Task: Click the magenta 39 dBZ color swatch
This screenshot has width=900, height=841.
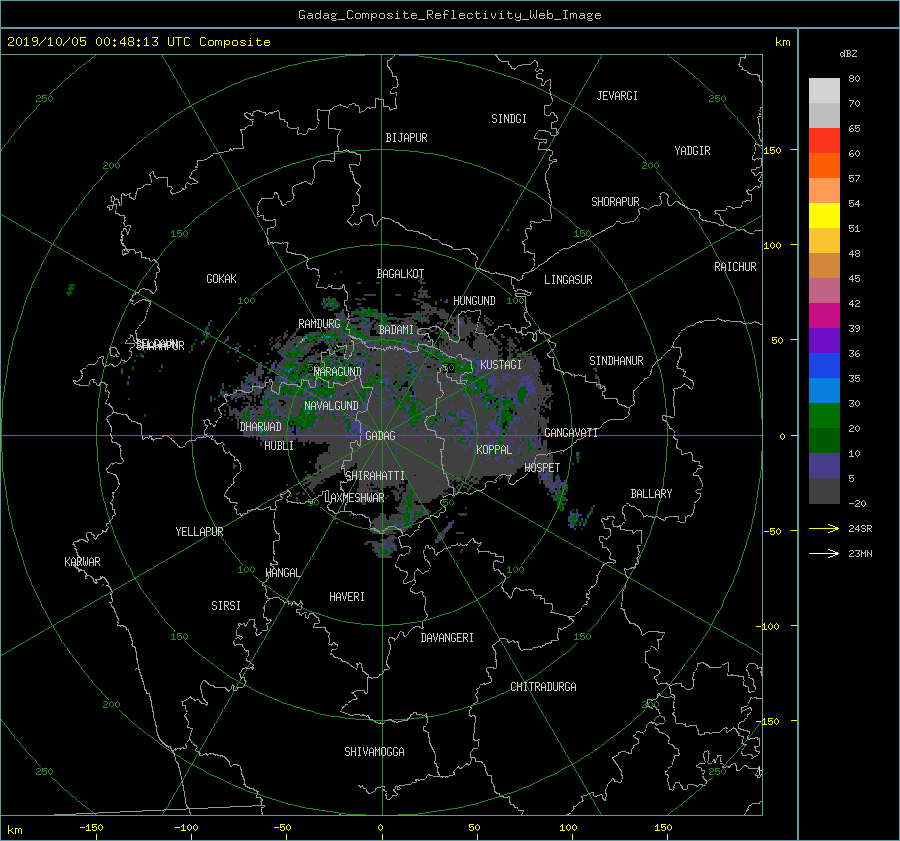Action: click(824, 315)
